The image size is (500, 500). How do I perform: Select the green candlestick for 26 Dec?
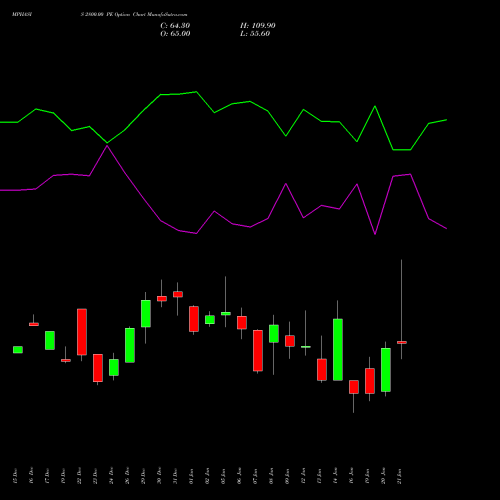click(x=130, y=345)
